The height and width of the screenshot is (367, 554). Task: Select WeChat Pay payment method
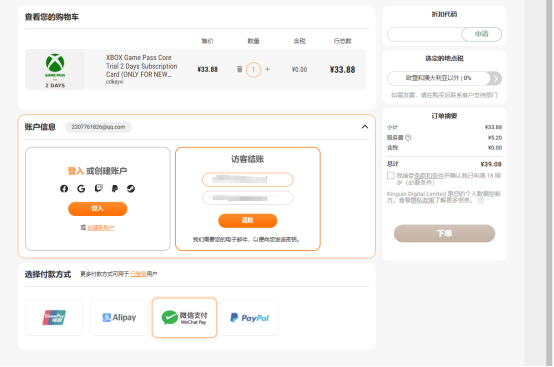pyautogui.click(x=184, y=318)
